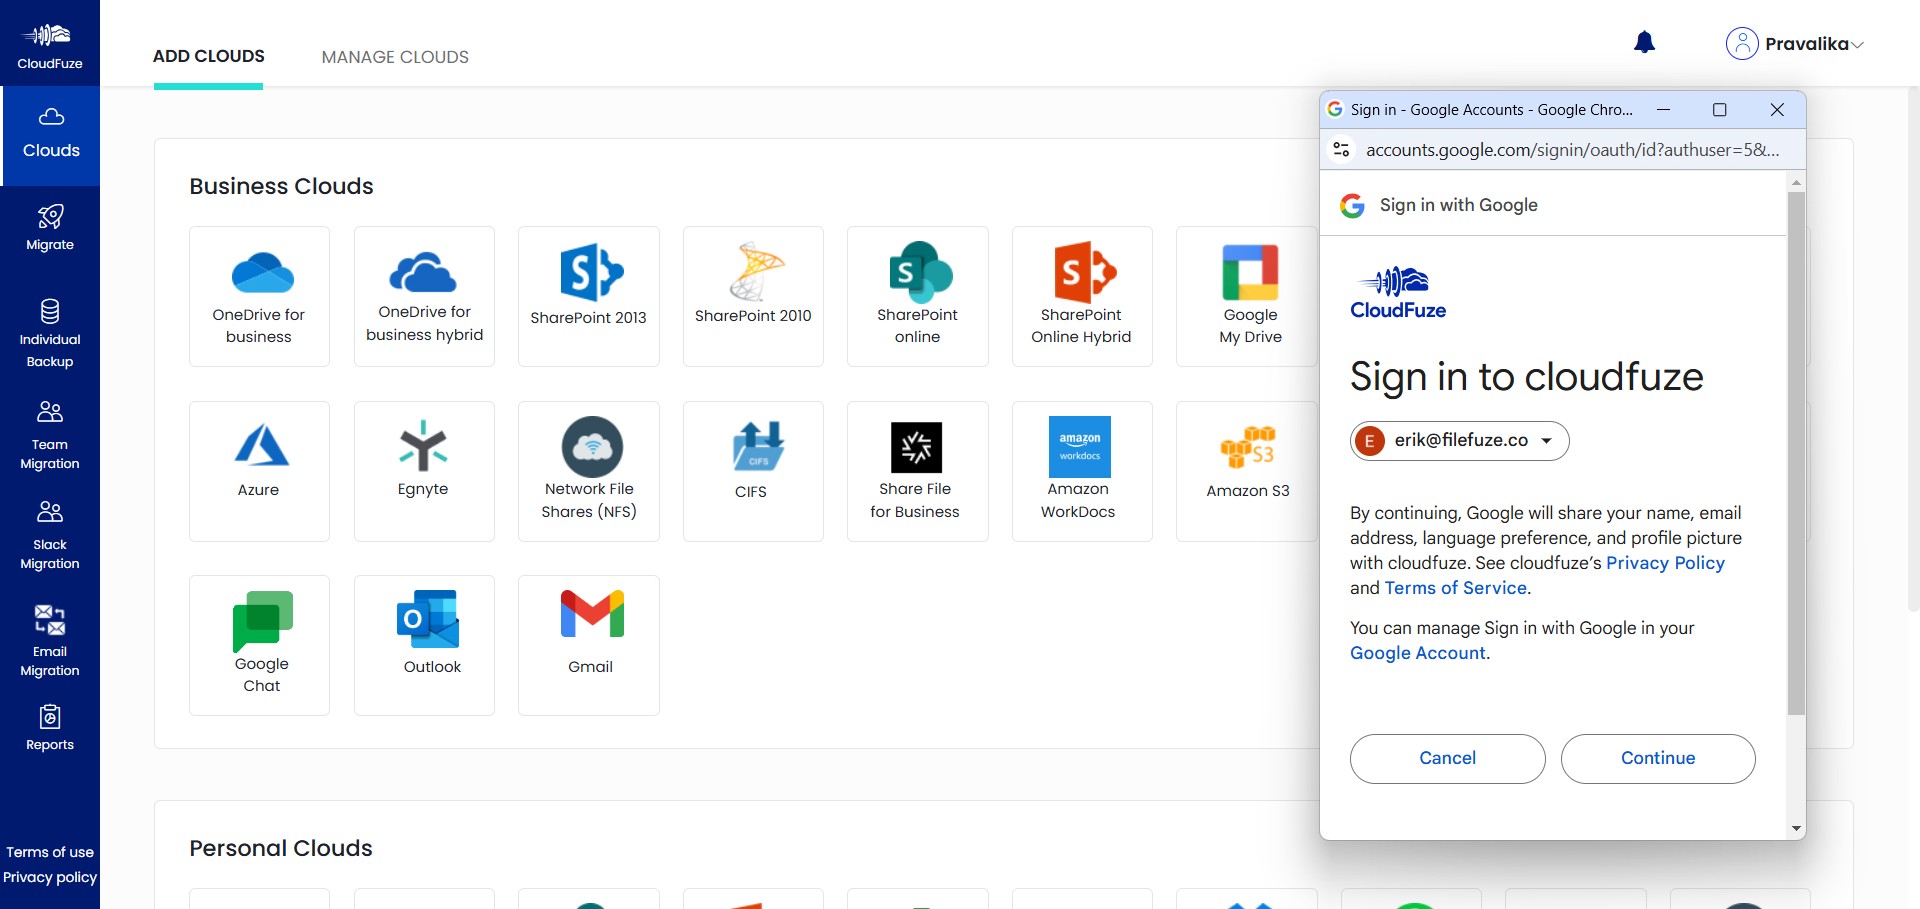Open the Privacy Policy link in popup
The height and width of the screenshot is (909, 1920).
[1665, 563]
